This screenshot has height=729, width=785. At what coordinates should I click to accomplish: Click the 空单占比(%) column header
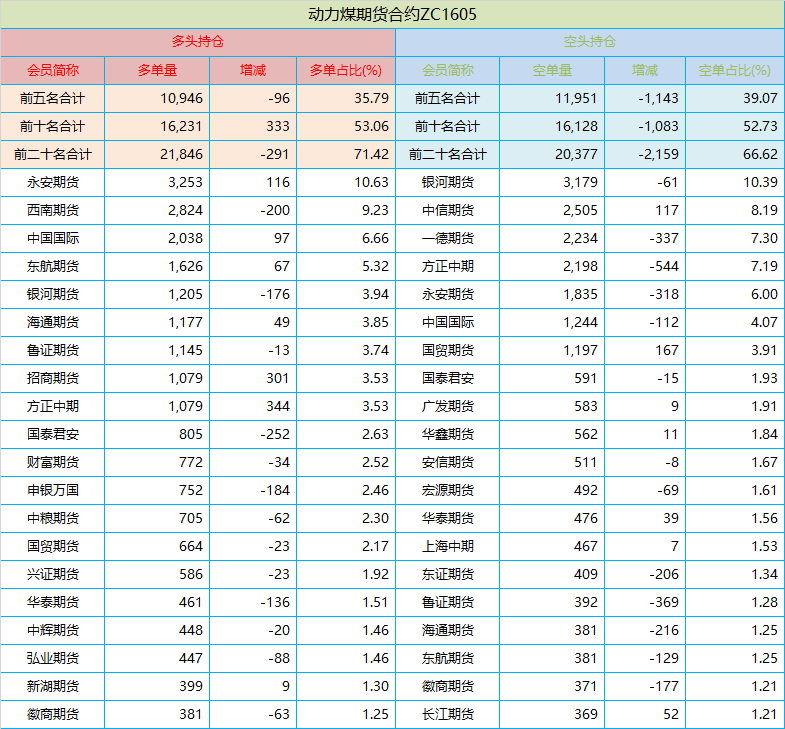[x=734, y=70]
